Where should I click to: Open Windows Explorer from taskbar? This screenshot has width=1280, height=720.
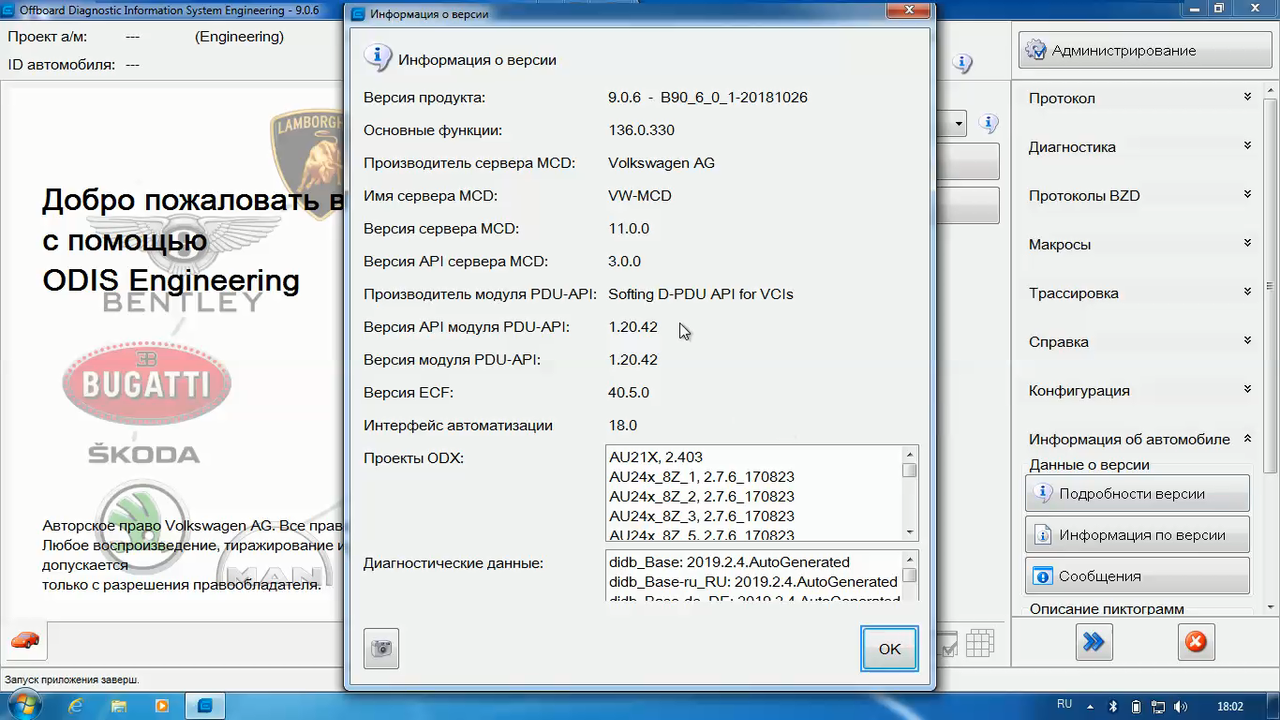(119, 706)
